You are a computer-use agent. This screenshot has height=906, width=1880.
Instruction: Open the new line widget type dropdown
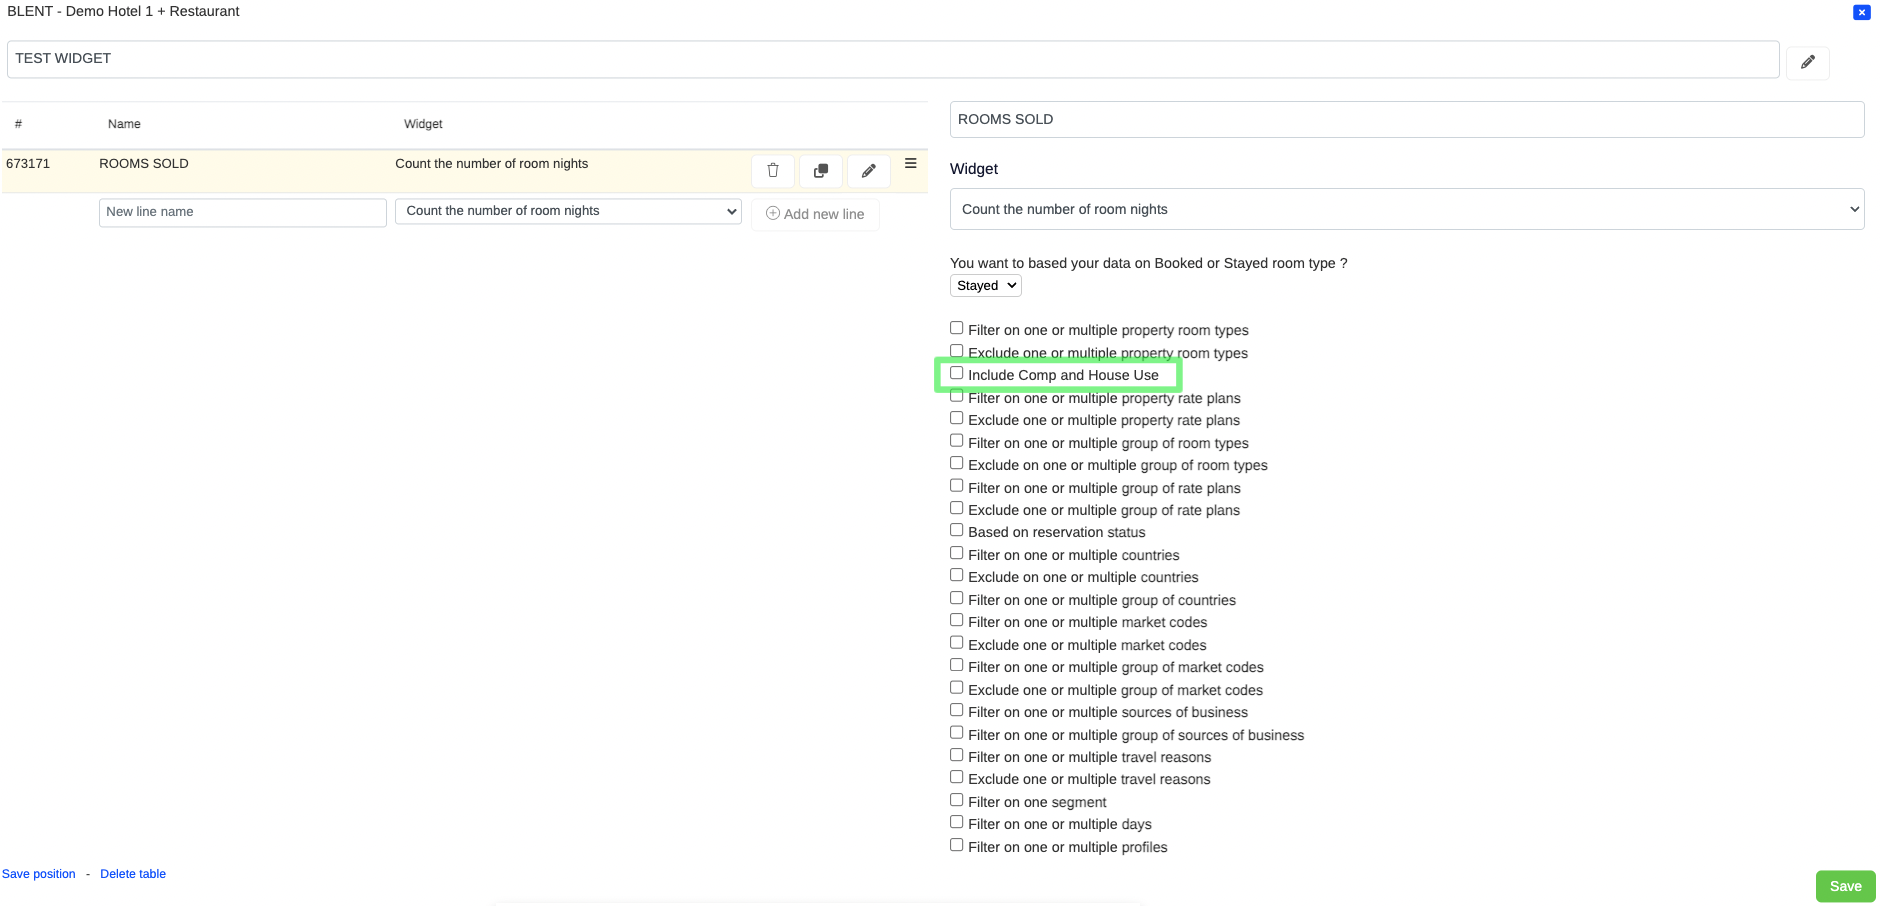tap(568, 211)
